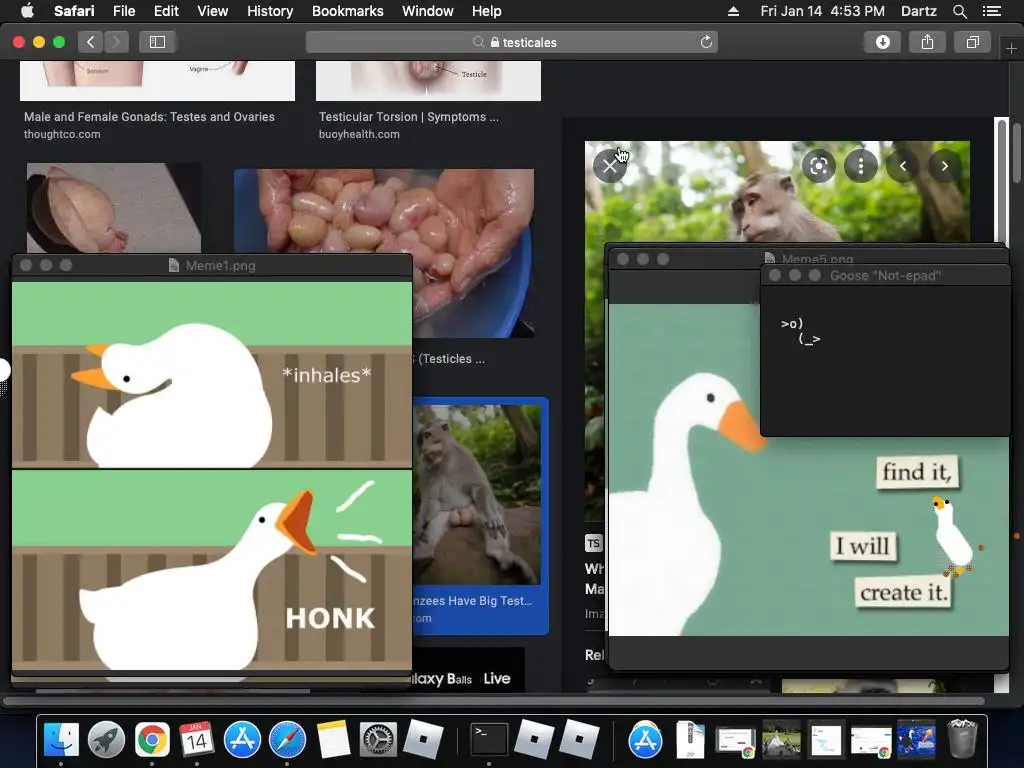Open Finder from the Dock
The height and width of the screenshot is (768, 1024).
click(x=61, y=740)
